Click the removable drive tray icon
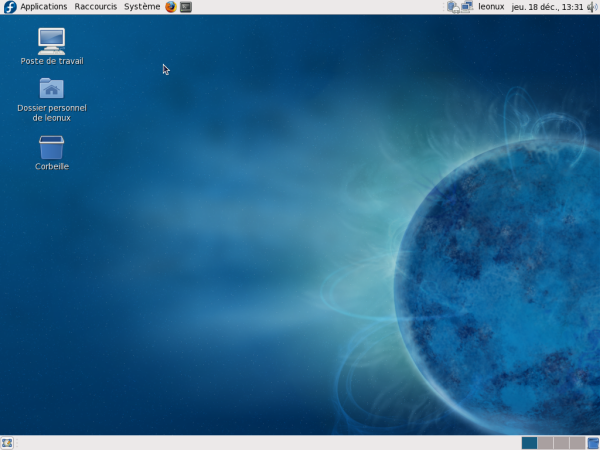Screen dimensions: 600x450 [x=453, y=7]
